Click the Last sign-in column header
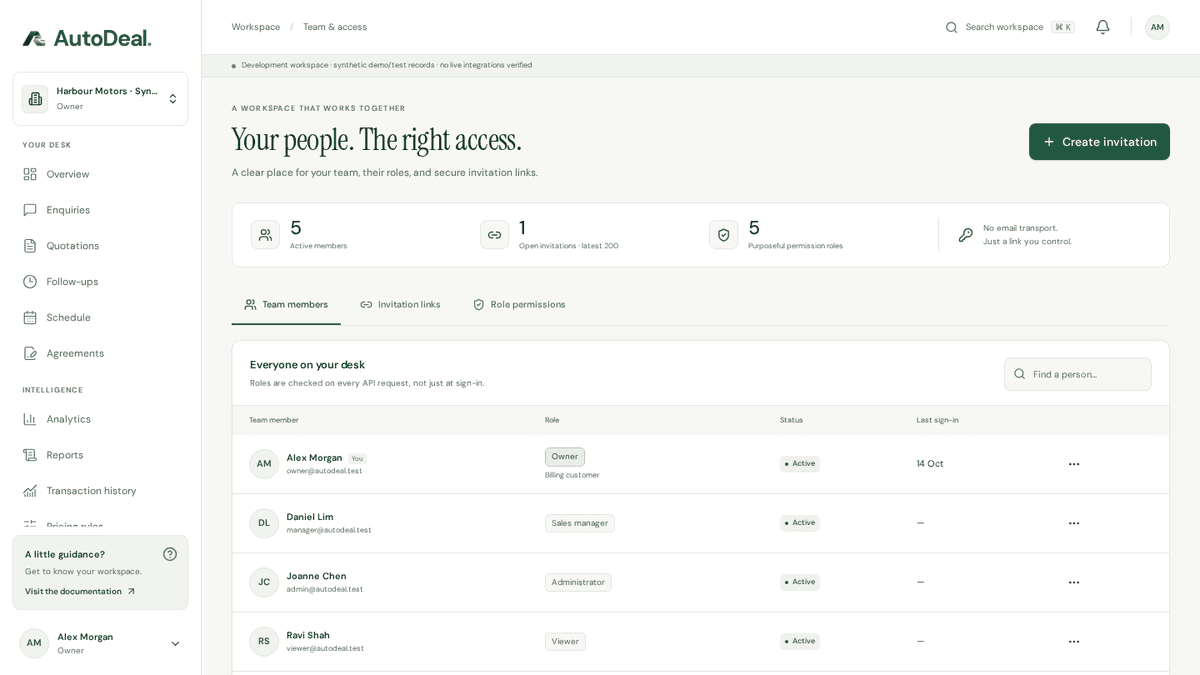Viewport: 1200px width, 675px height. [937, 420]
